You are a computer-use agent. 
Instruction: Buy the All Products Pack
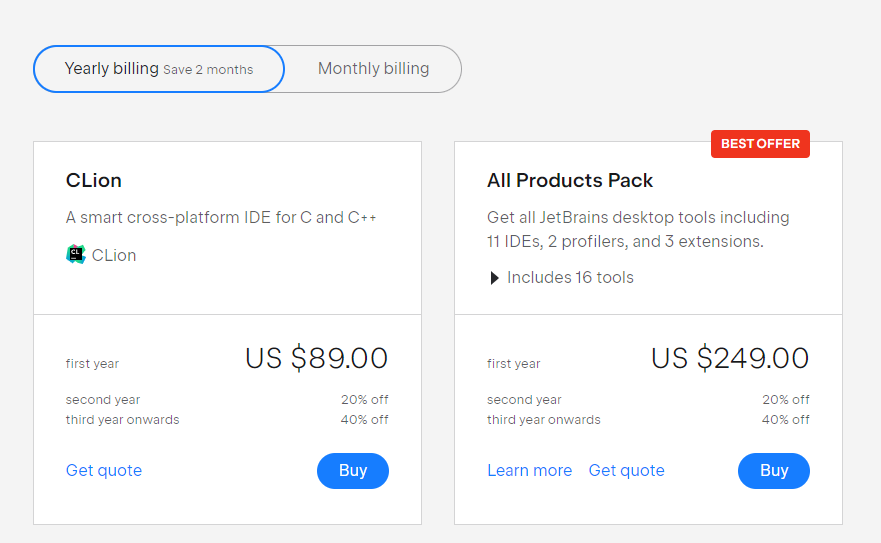[x=774, y=470]
